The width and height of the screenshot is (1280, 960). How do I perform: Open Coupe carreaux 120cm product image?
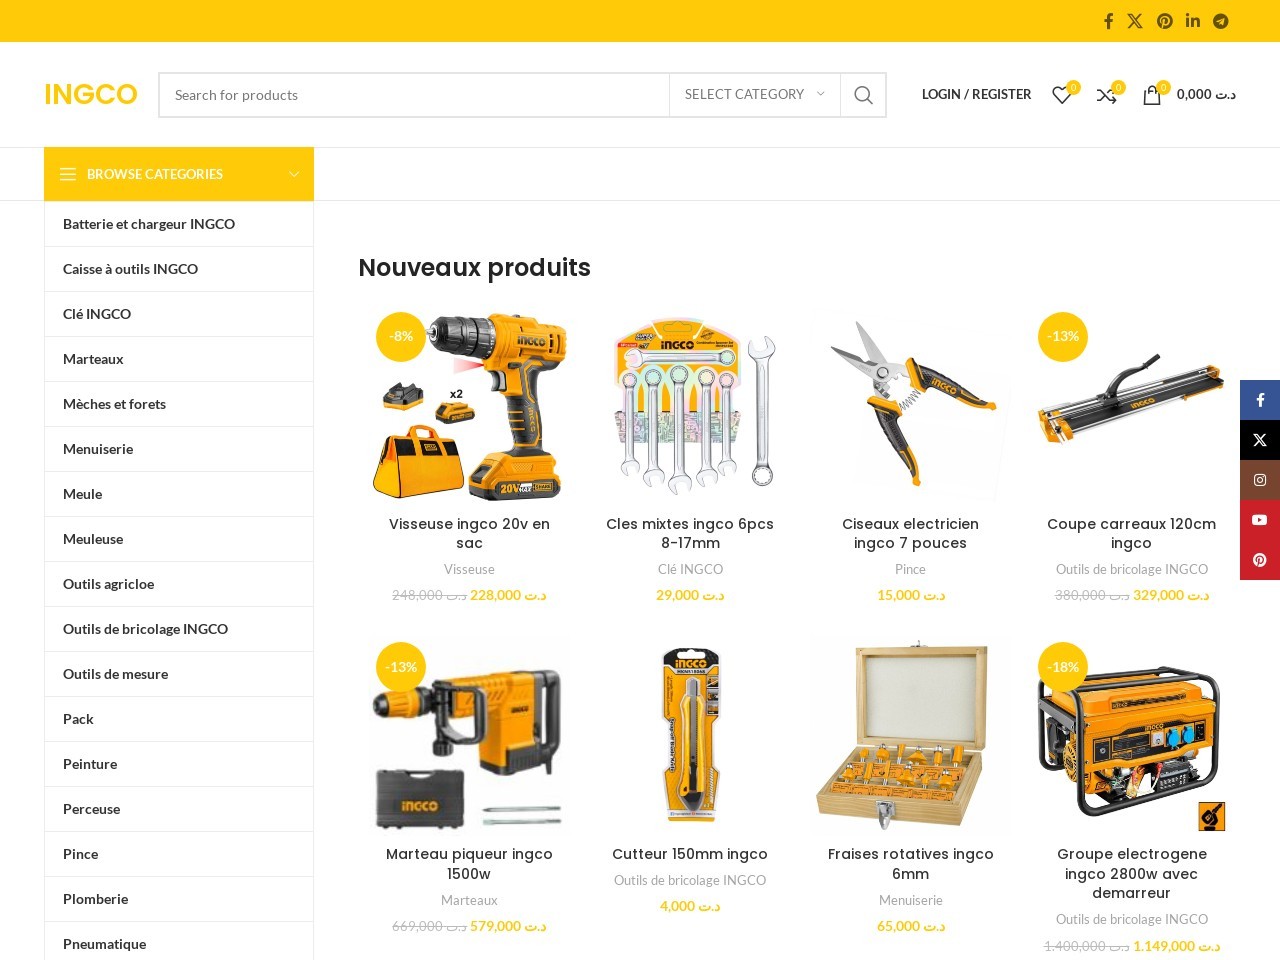(x=1131, y=405)
